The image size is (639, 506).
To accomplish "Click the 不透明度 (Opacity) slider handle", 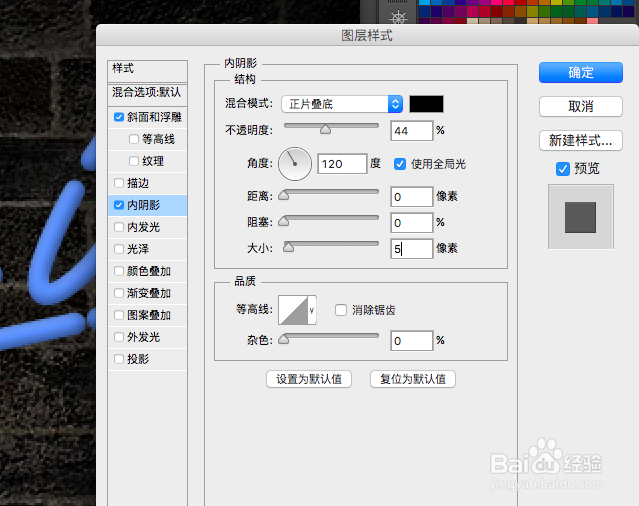I will (325, 130).
